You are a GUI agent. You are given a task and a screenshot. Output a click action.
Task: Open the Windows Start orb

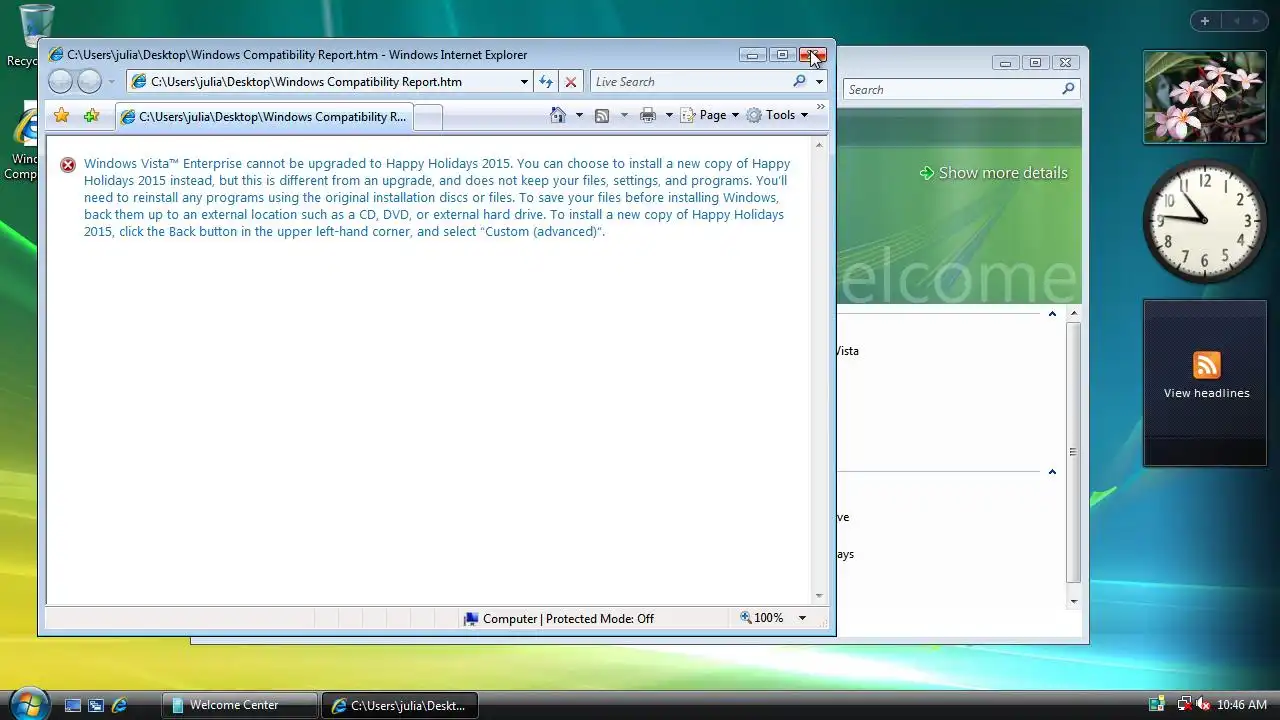pyautogui.click(x=28, y=703)
